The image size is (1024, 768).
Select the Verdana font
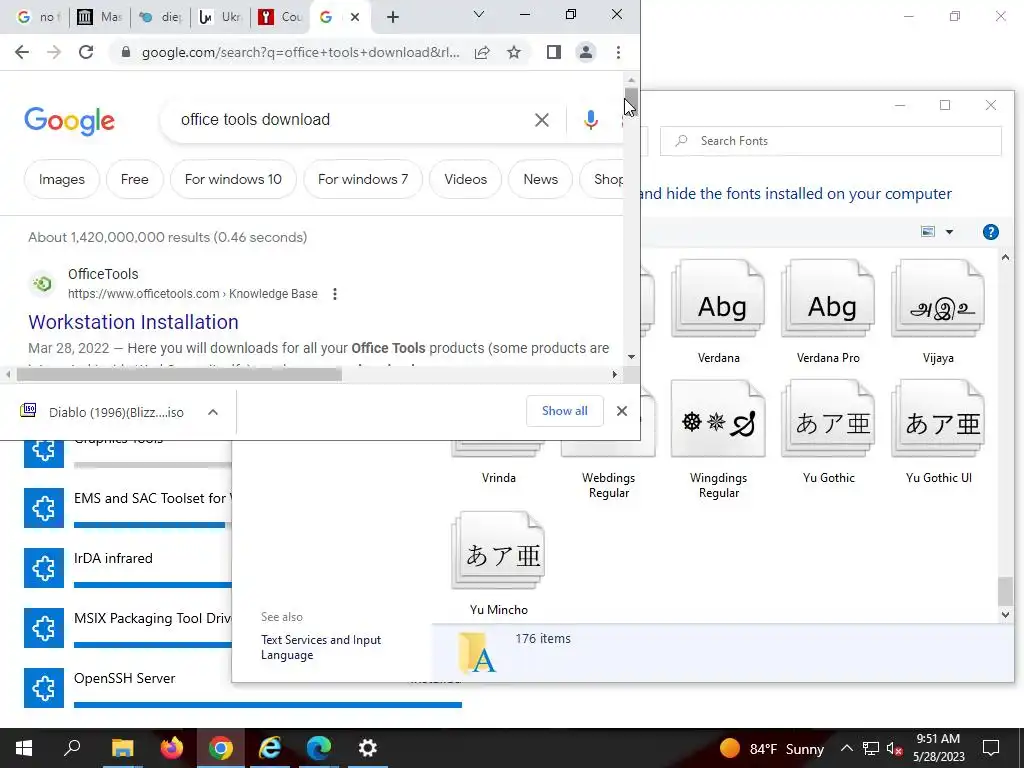pos(718,312)
